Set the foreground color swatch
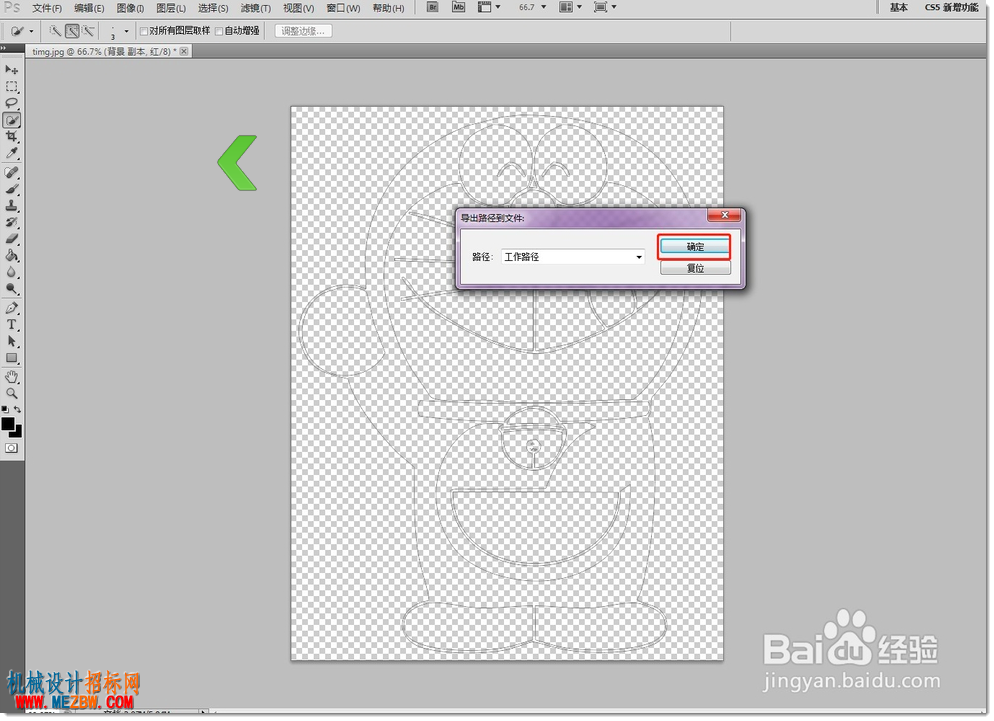 [8, 424]
